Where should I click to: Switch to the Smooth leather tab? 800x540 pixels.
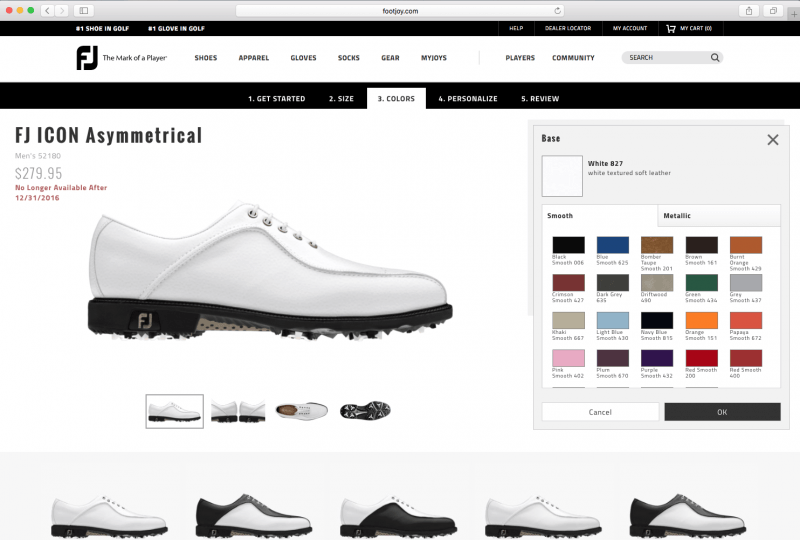point(599,216)
